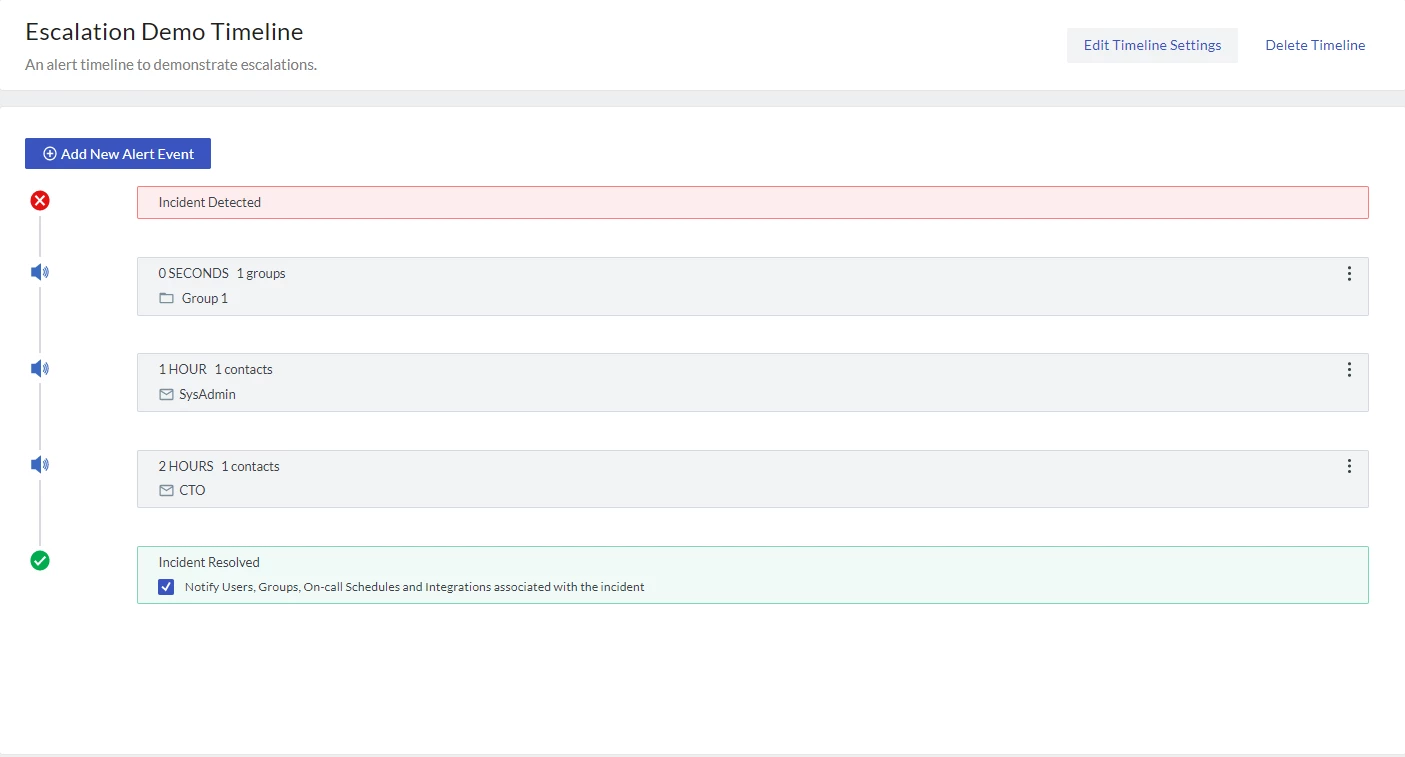Click the SysAdmin contact name
Image resolution: width=1405 pixels, height=757 pixels.
207,394
